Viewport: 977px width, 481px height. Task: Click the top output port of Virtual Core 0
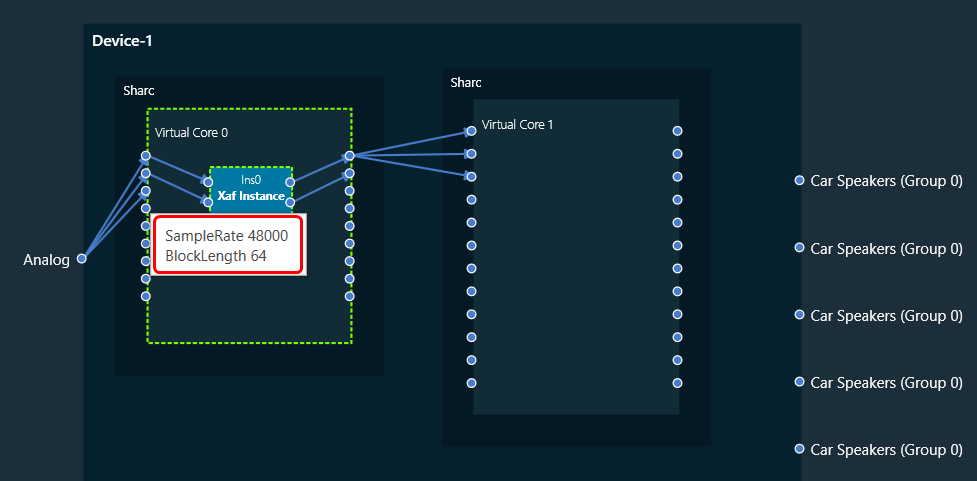tap(349, 156)
